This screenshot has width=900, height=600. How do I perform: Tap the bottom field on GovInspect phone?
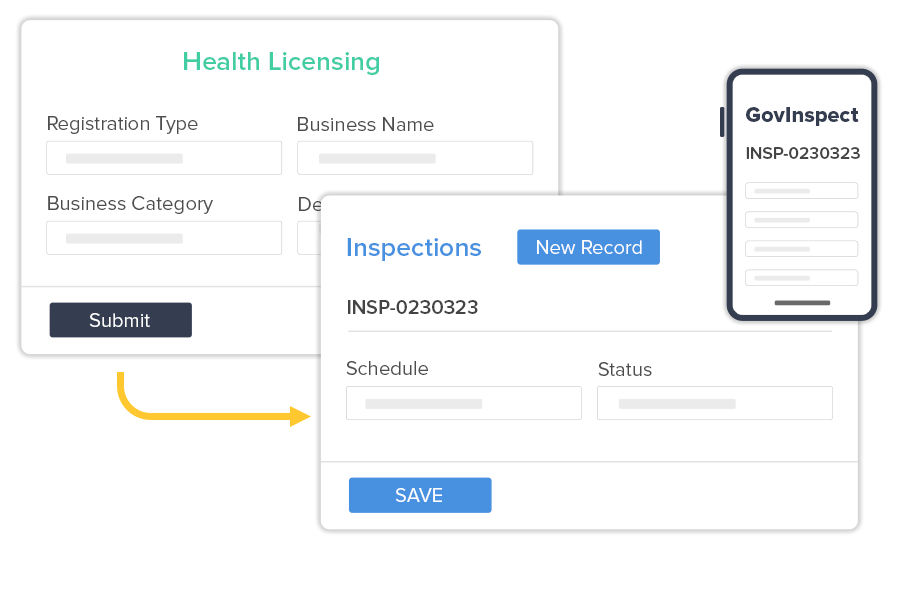[801, 277]
